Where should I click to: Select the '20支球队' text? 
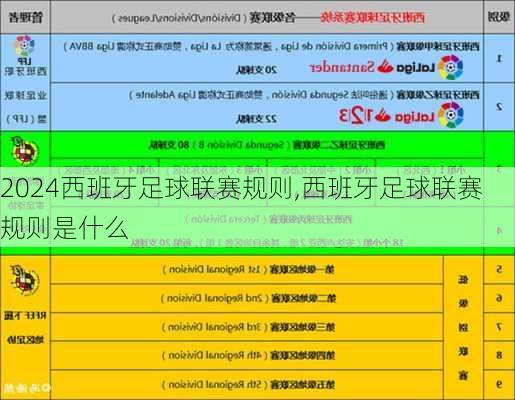point(256,70)
